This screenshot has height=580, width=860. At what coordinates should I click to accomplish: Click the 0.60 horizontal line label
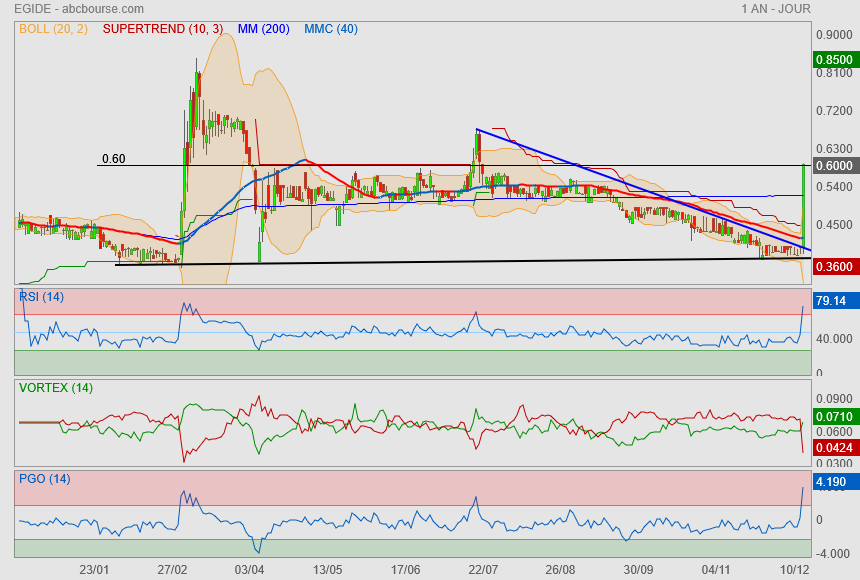(113, 159)
